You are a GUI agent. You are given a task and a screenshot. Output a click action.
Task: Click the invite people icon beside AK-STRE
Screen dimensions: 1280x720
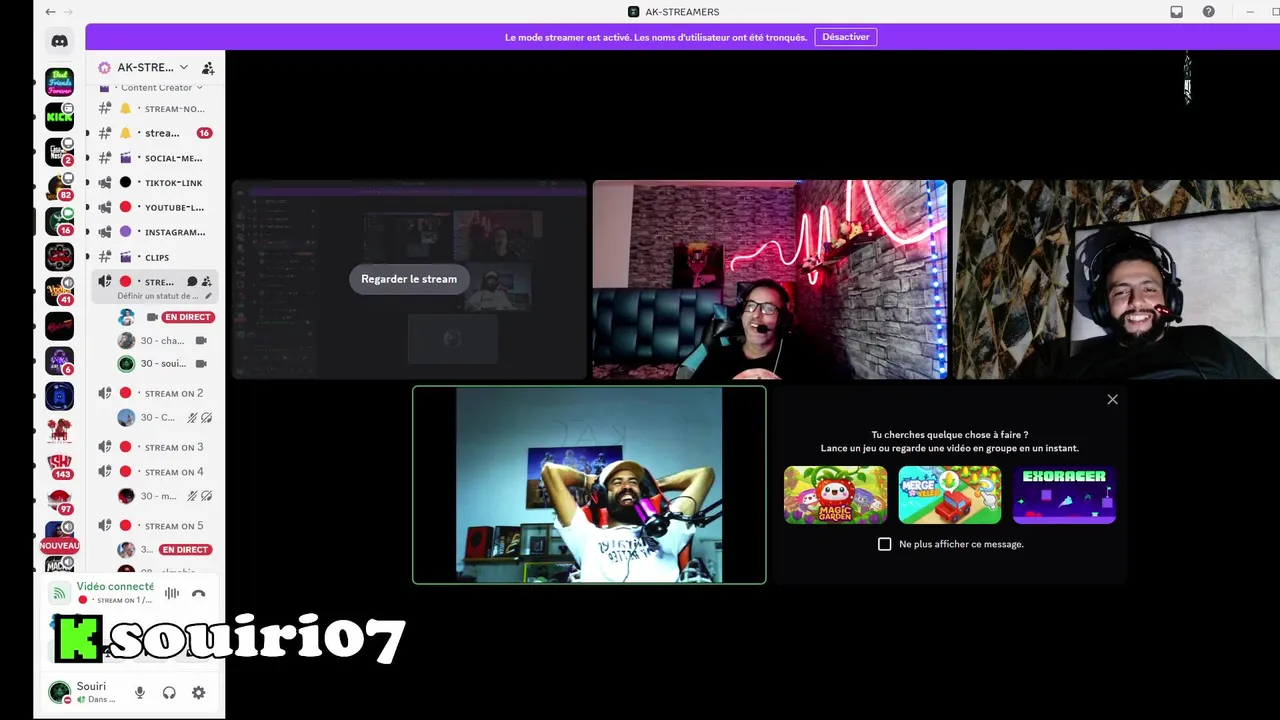[208, 68]
